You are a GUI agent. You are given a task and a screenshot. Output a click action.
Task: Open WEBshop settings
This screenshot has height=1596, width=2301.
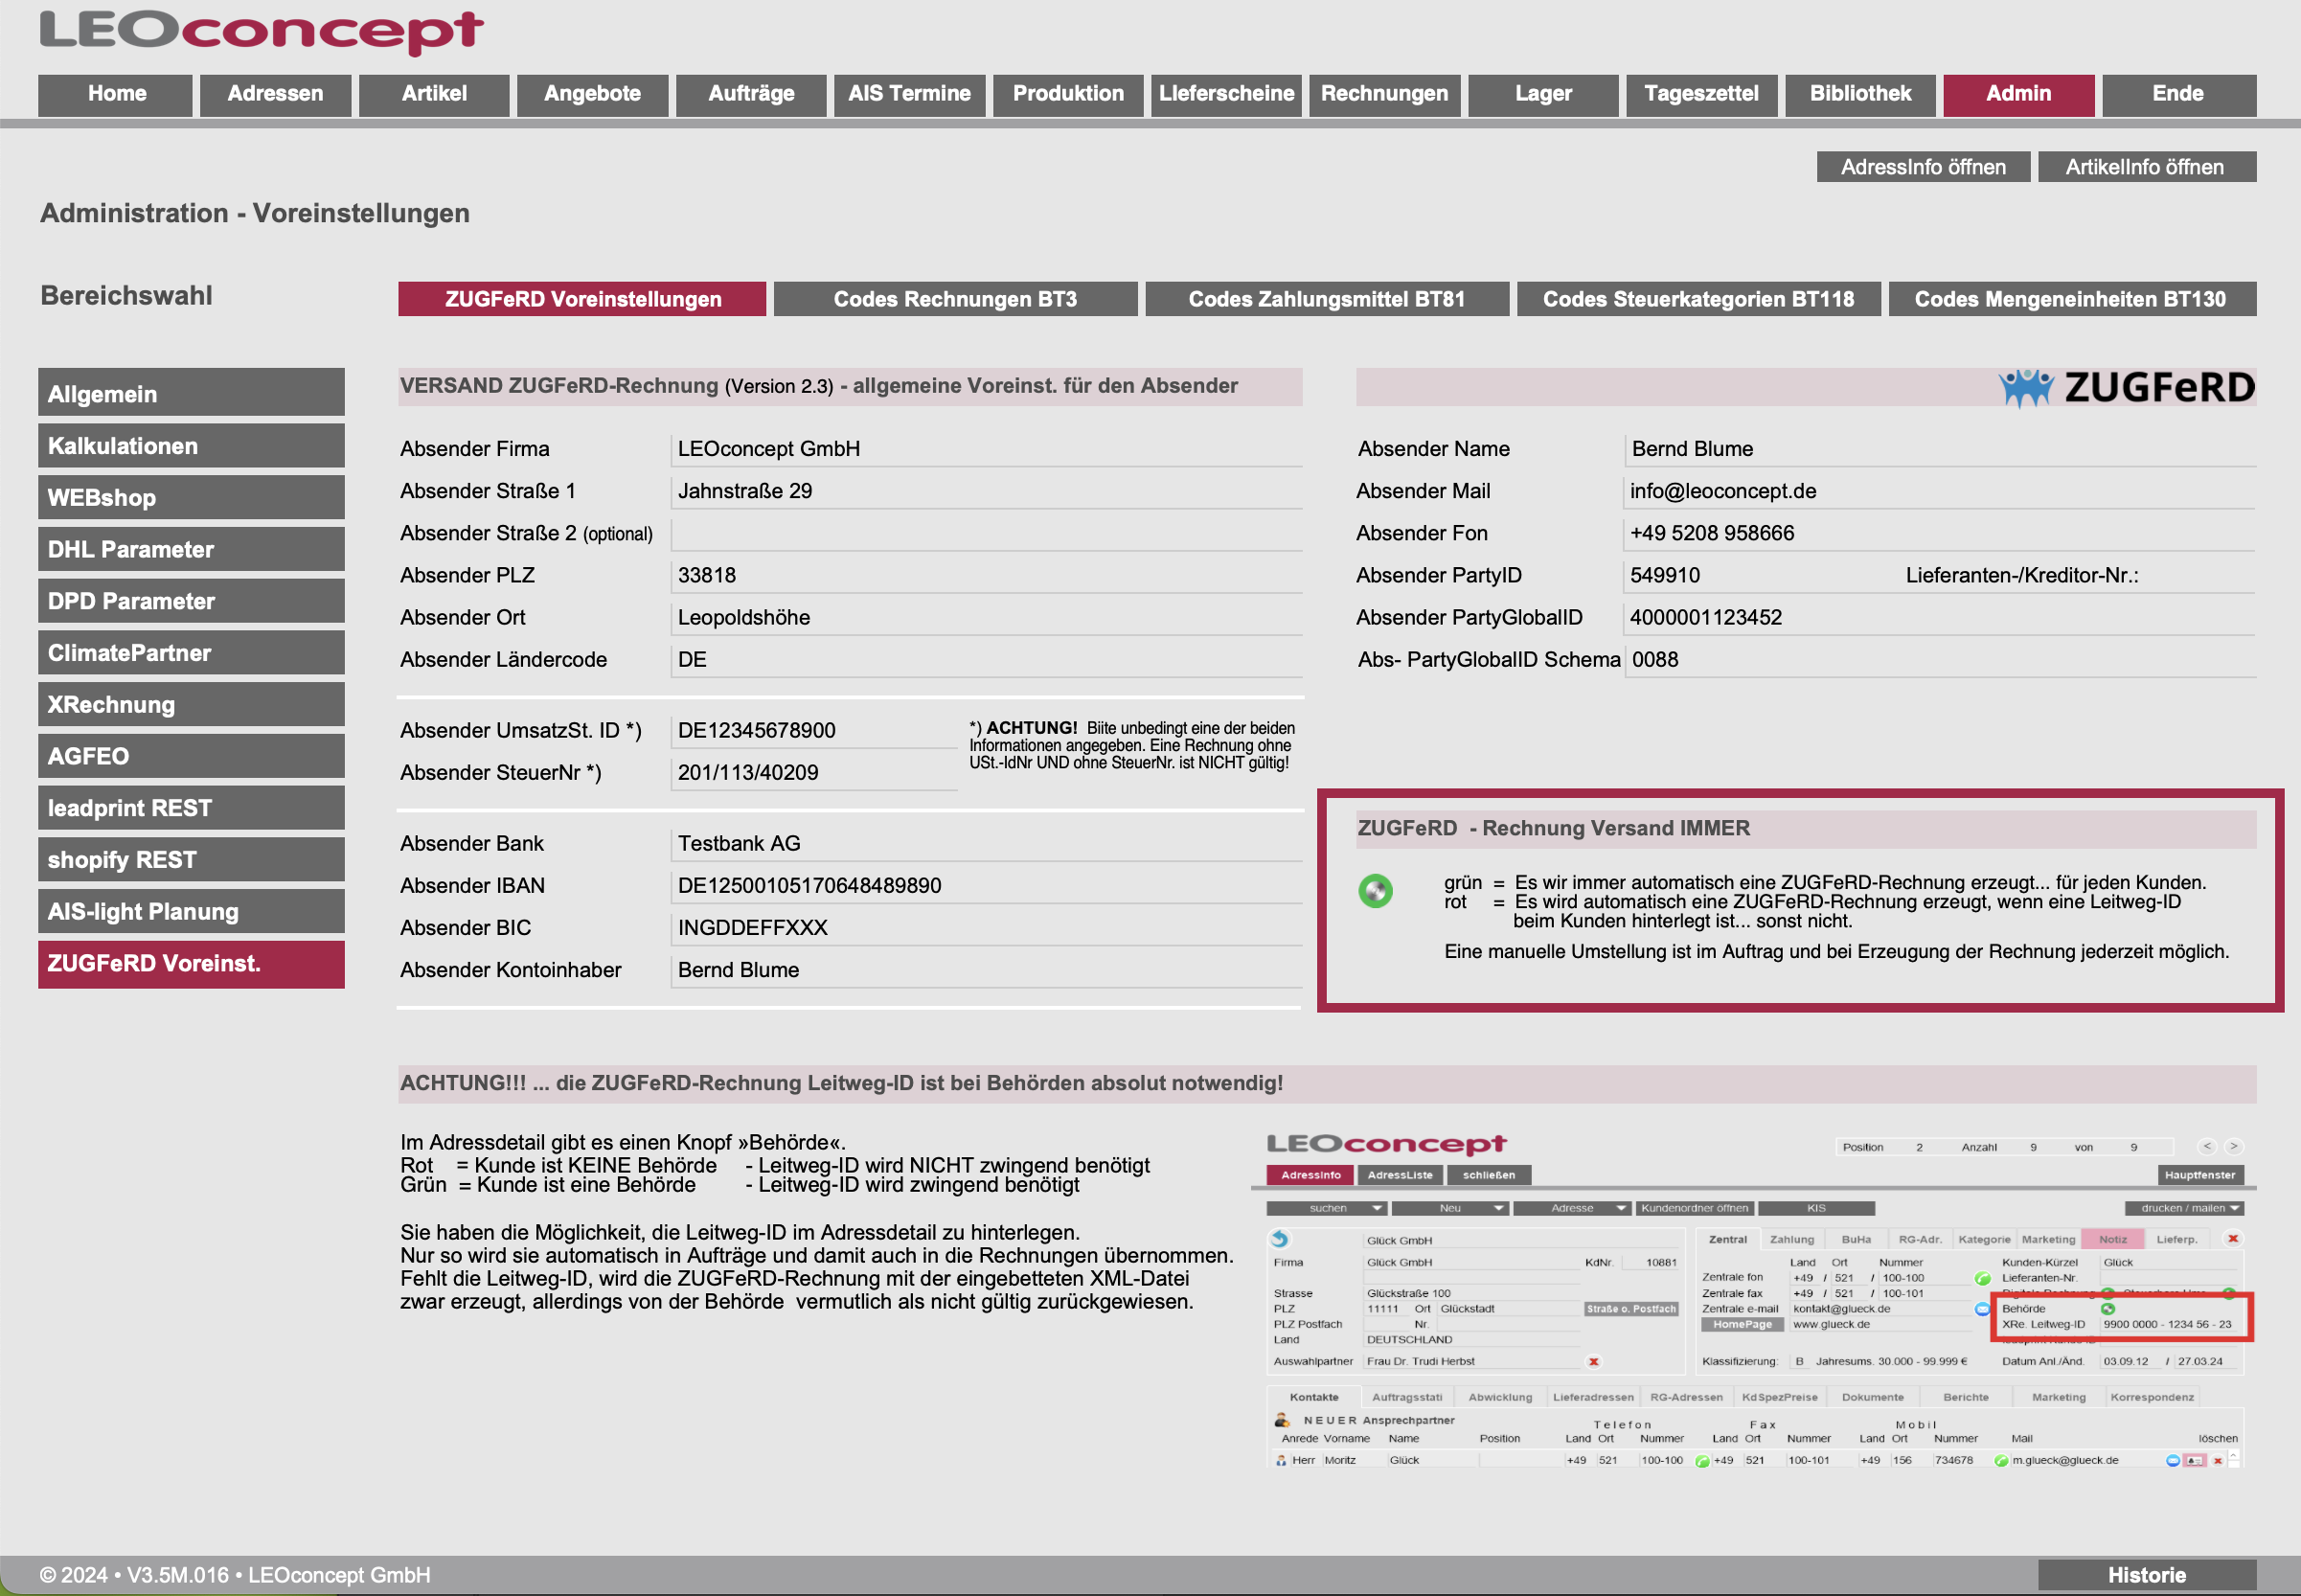[191, 497]
